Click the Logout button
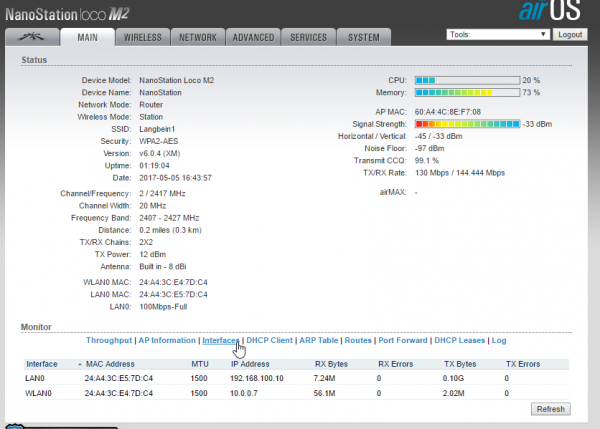 [x=569, y=34]
